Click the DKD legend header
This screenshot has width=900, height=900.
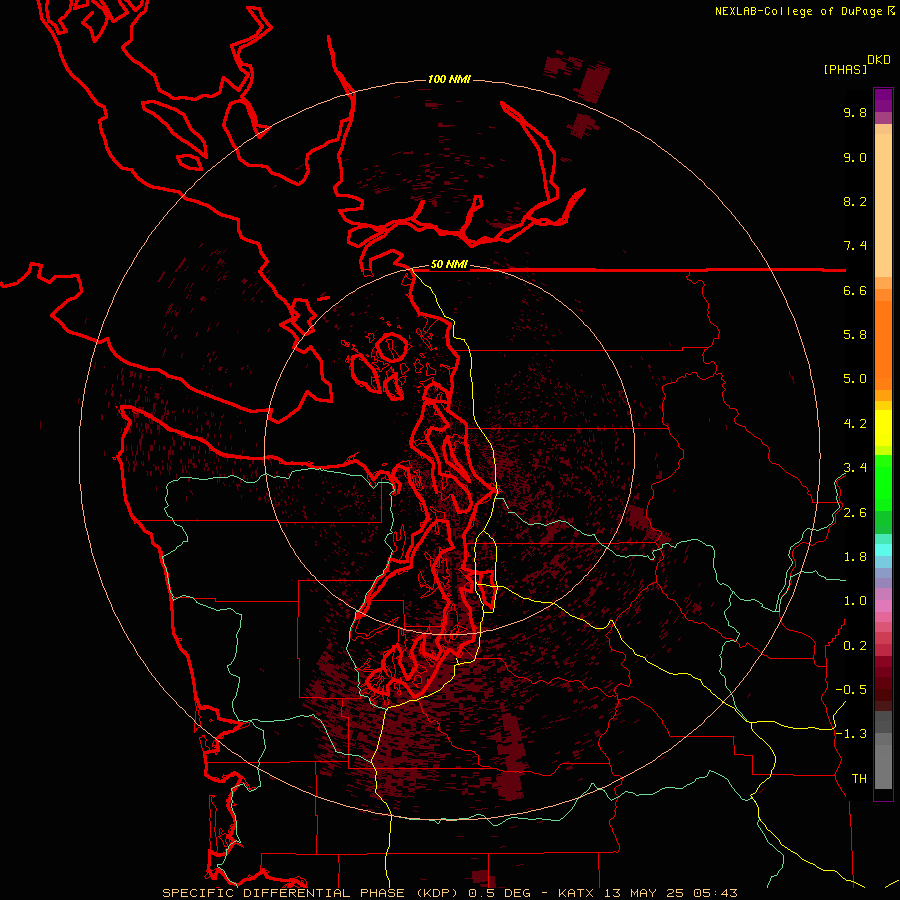(879, 60)
